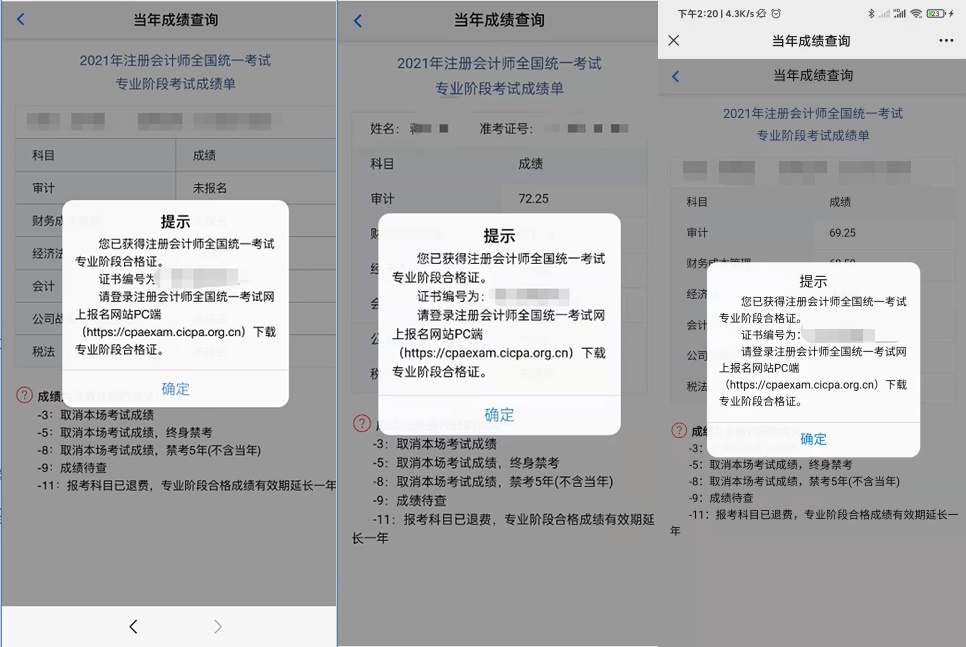The image size is (966, 647).
Task: Tap the left navigation chevron at the bottom
Action: coord(133,629)
